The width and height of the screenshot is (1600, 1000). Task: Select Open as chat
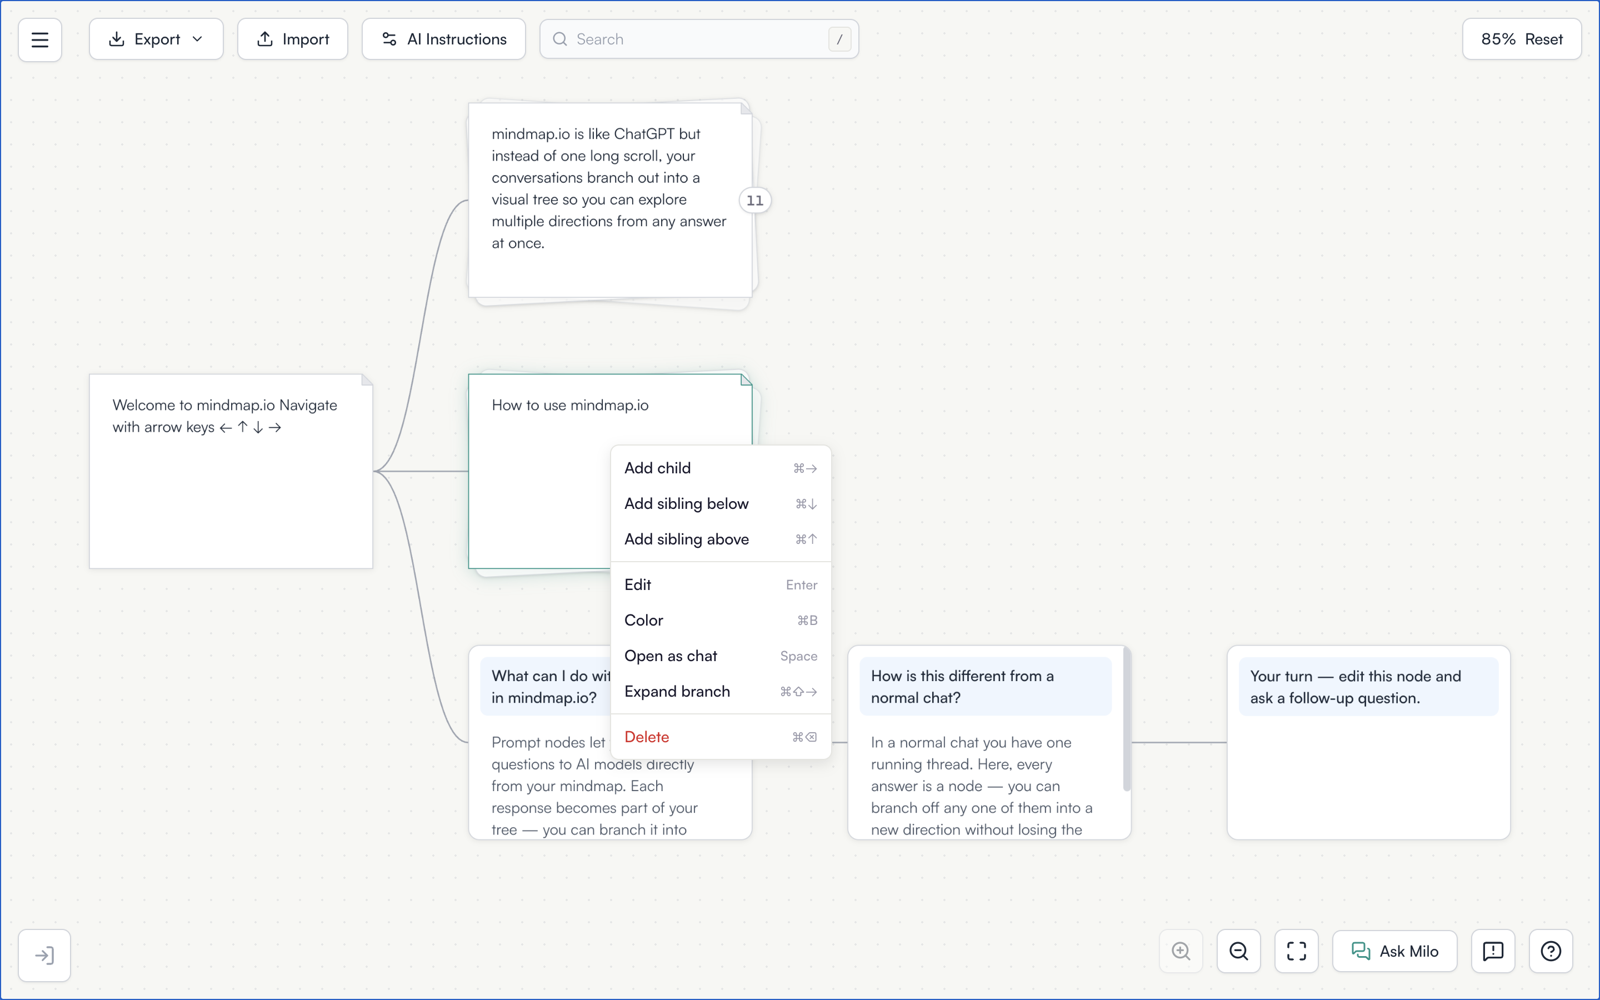click(720, 656)
